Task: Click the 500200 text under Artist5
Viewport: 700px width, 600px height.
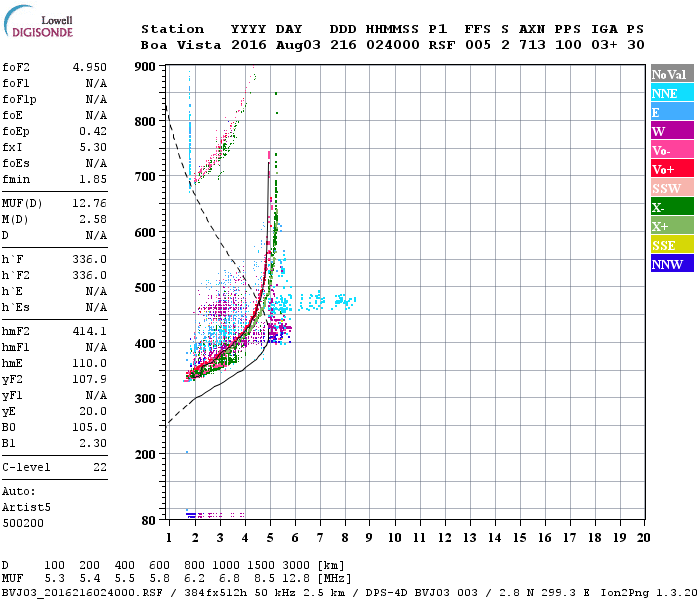Action: click(23, 523)
